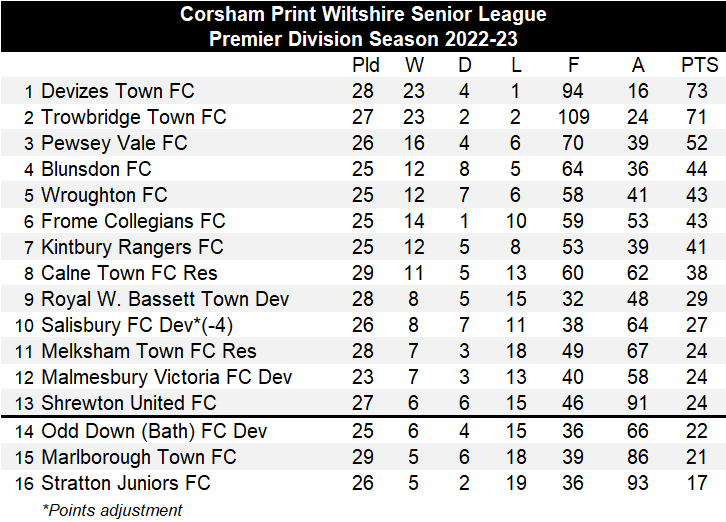Select the Trowbridge Town FC row name

pyautogui.click(x=133, y=117)
